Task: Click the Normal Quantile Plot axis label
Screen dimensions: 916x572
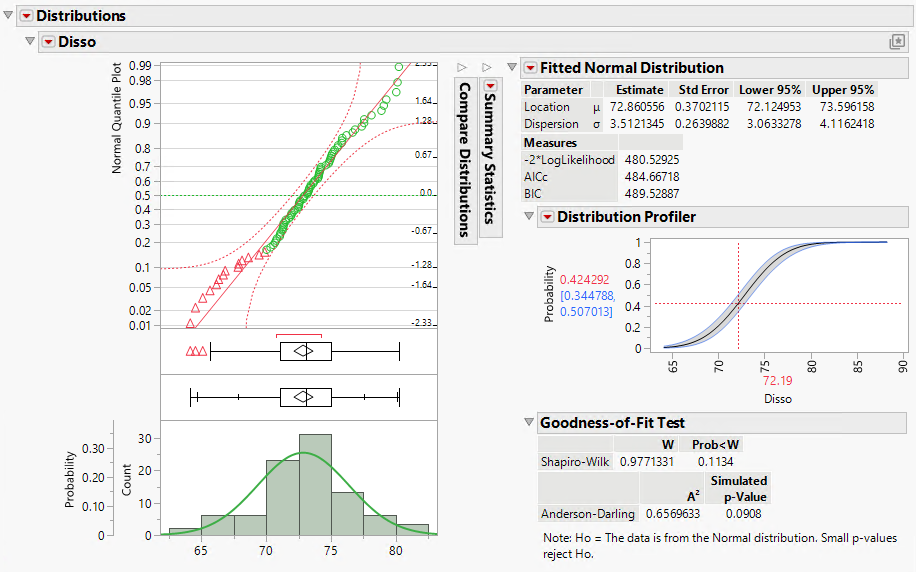Action: point(116,118)
